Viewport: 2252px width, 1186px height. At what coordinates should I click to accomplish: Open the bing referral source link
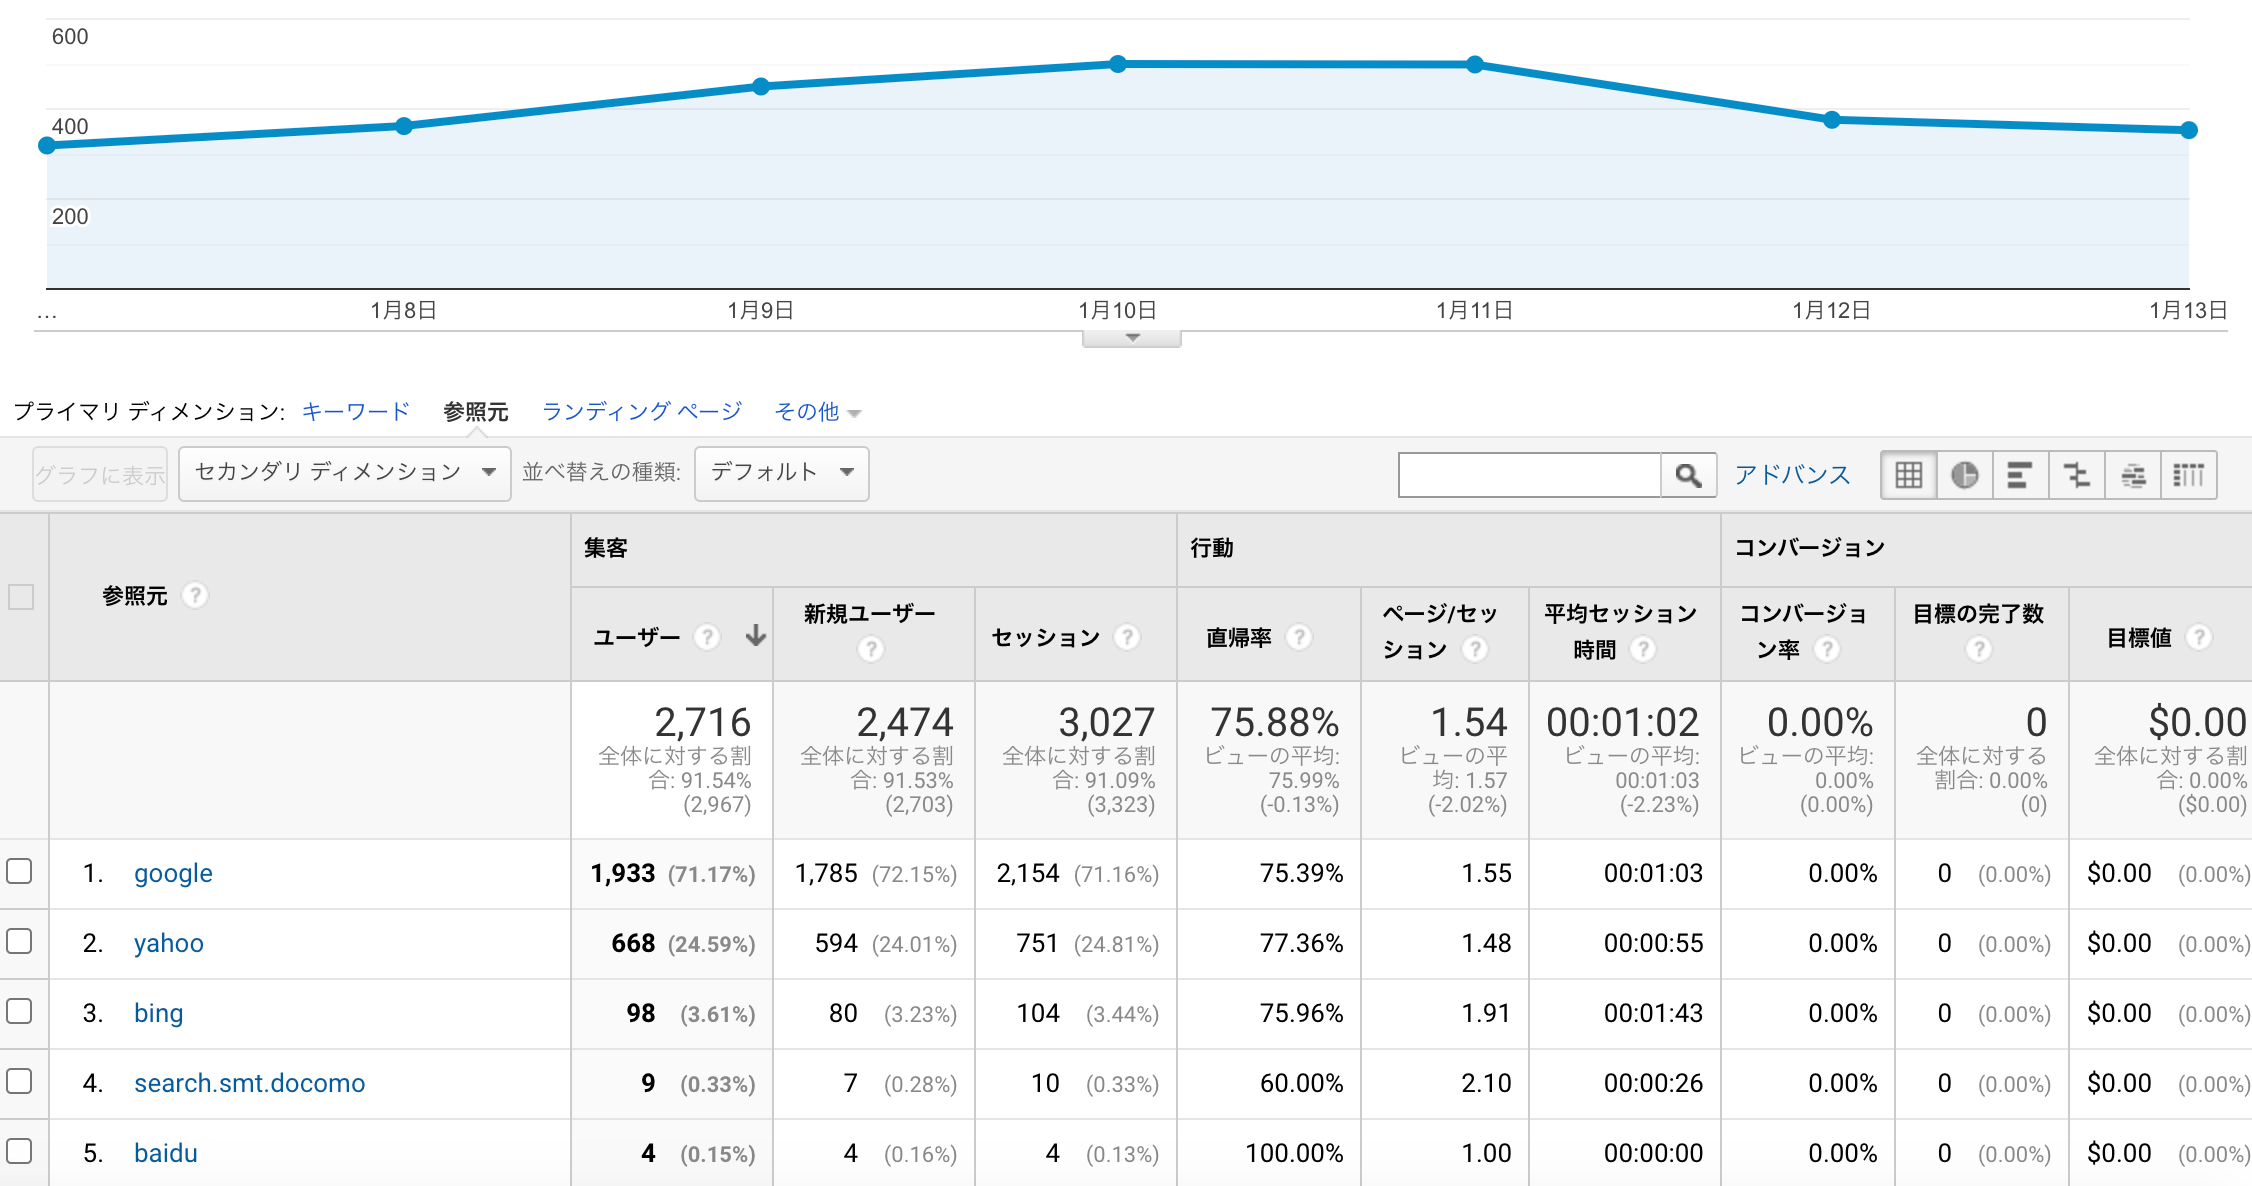point(158,1013)
